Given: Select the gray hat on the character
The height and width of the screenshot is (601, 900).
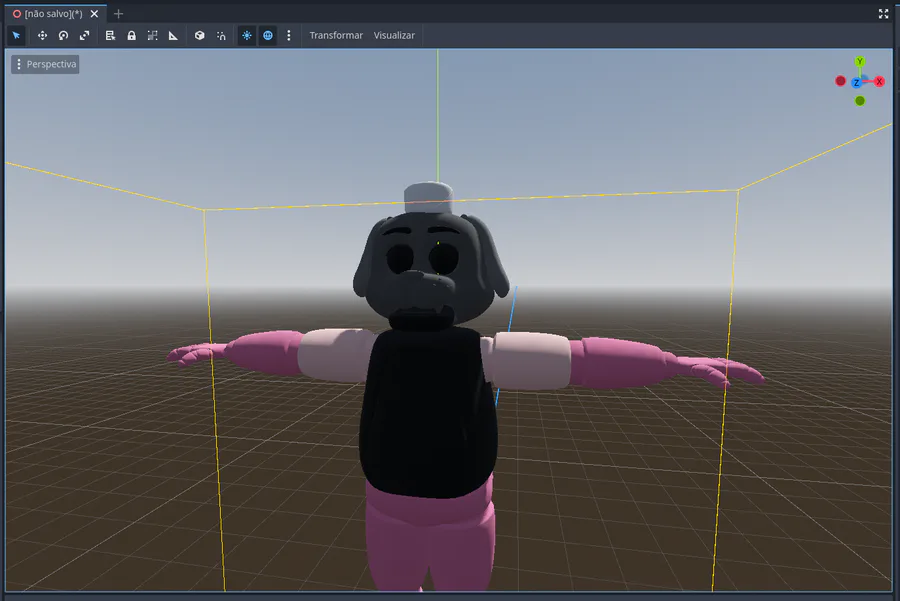Looking at the screenshot, I should click(428, 198).
